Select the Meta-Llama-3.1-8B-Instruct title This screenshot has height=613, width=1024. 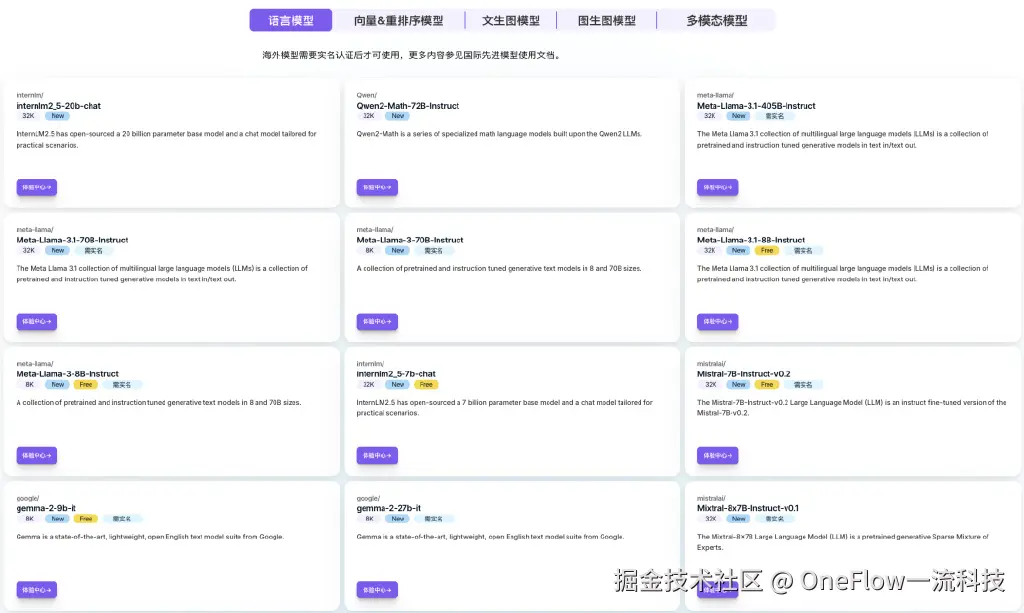[750, 240]
